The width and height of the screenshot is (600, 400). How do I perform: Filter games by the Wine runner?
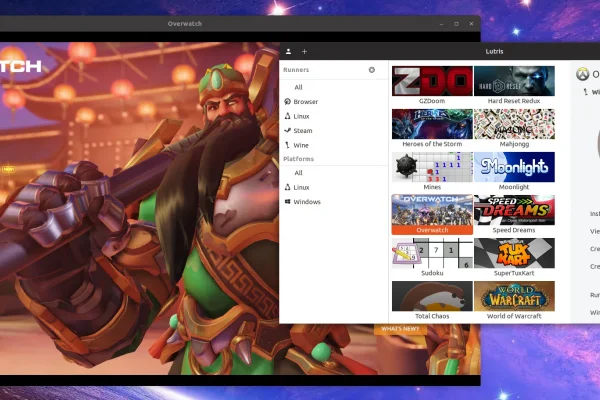point(301,145)
